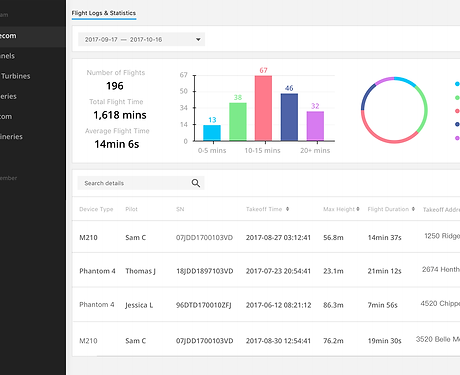This screenshot has width=460, height=375.
Task: Click flight duration 14min 37s
Action: [384, 238]
